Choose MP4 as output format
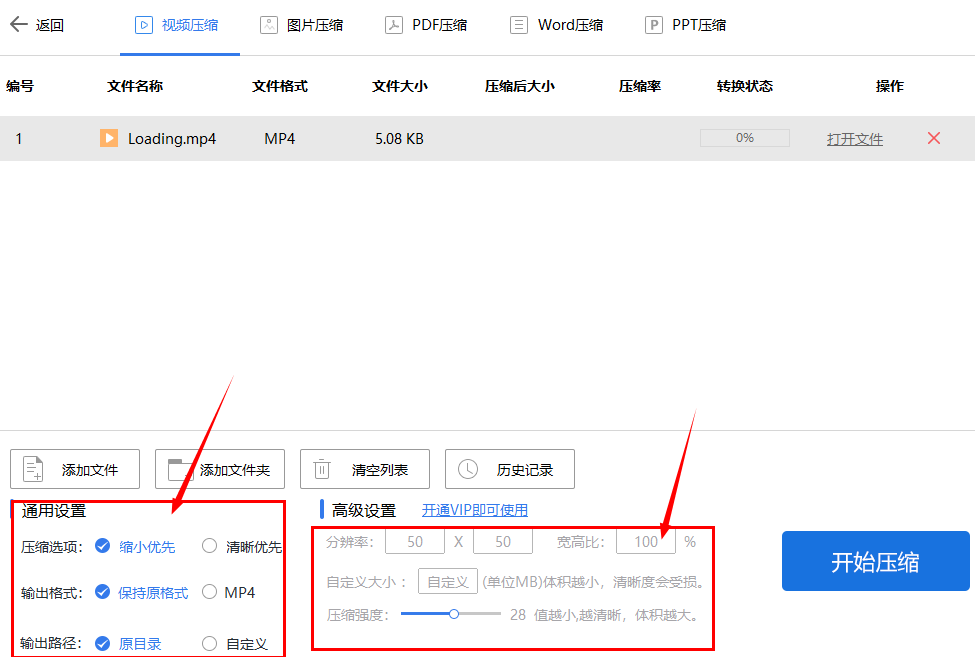Screen dimensions: 975x657 (210, 592)
